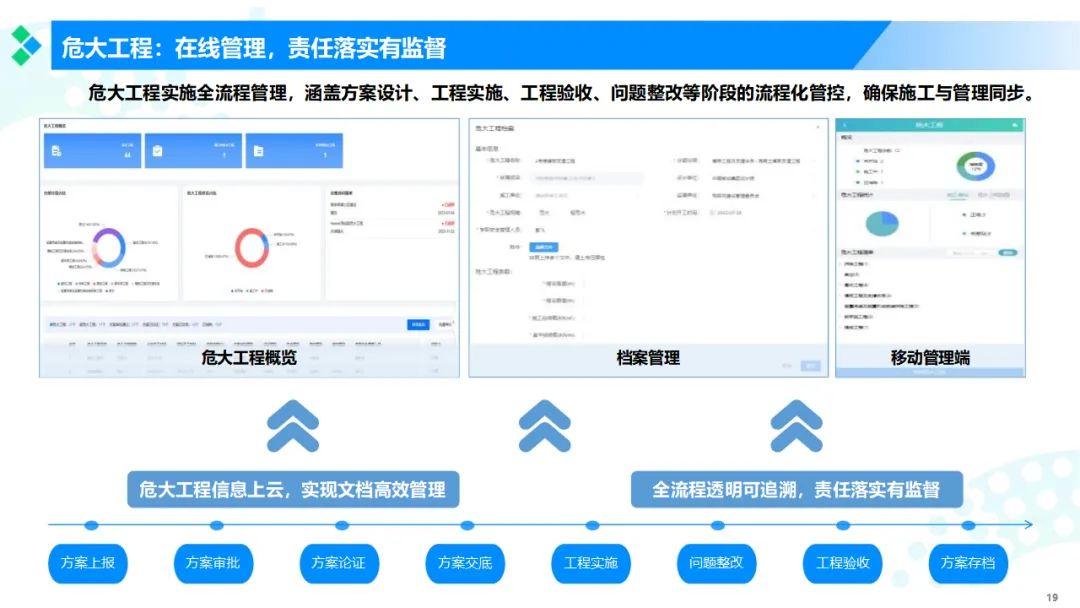Click the caption 档案管理

click(648, 357)
